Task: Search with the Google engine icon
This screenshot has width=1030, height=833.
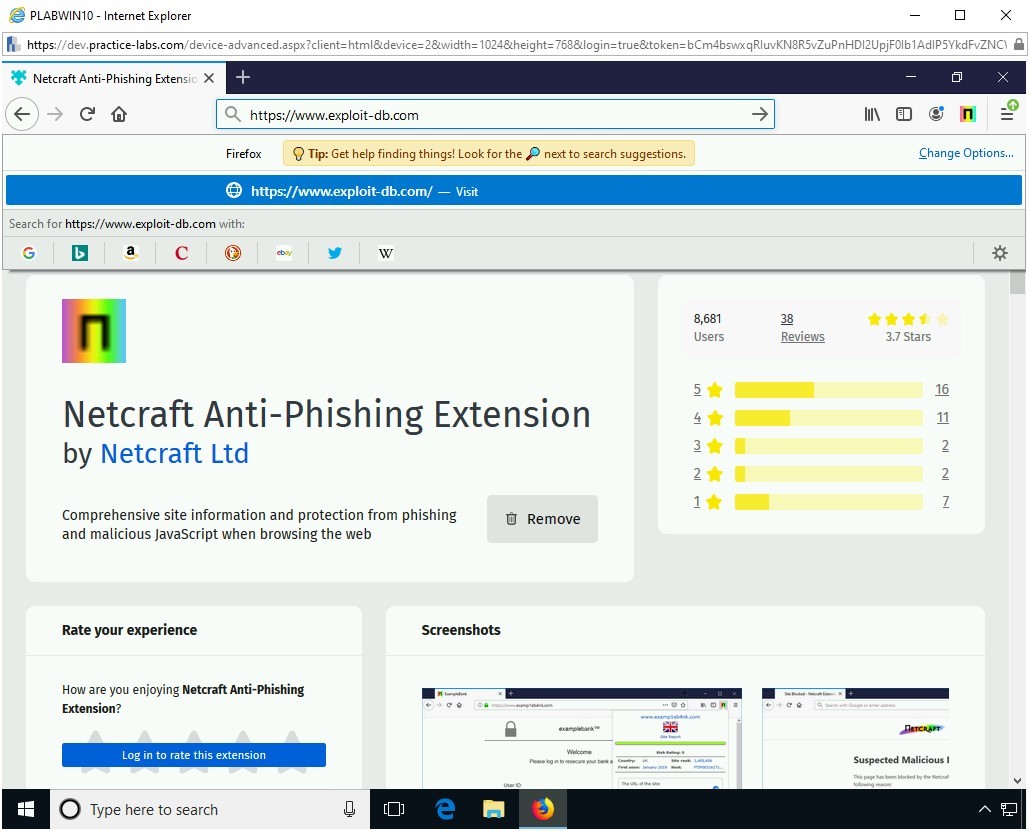Action: click(x=29, y=253)
